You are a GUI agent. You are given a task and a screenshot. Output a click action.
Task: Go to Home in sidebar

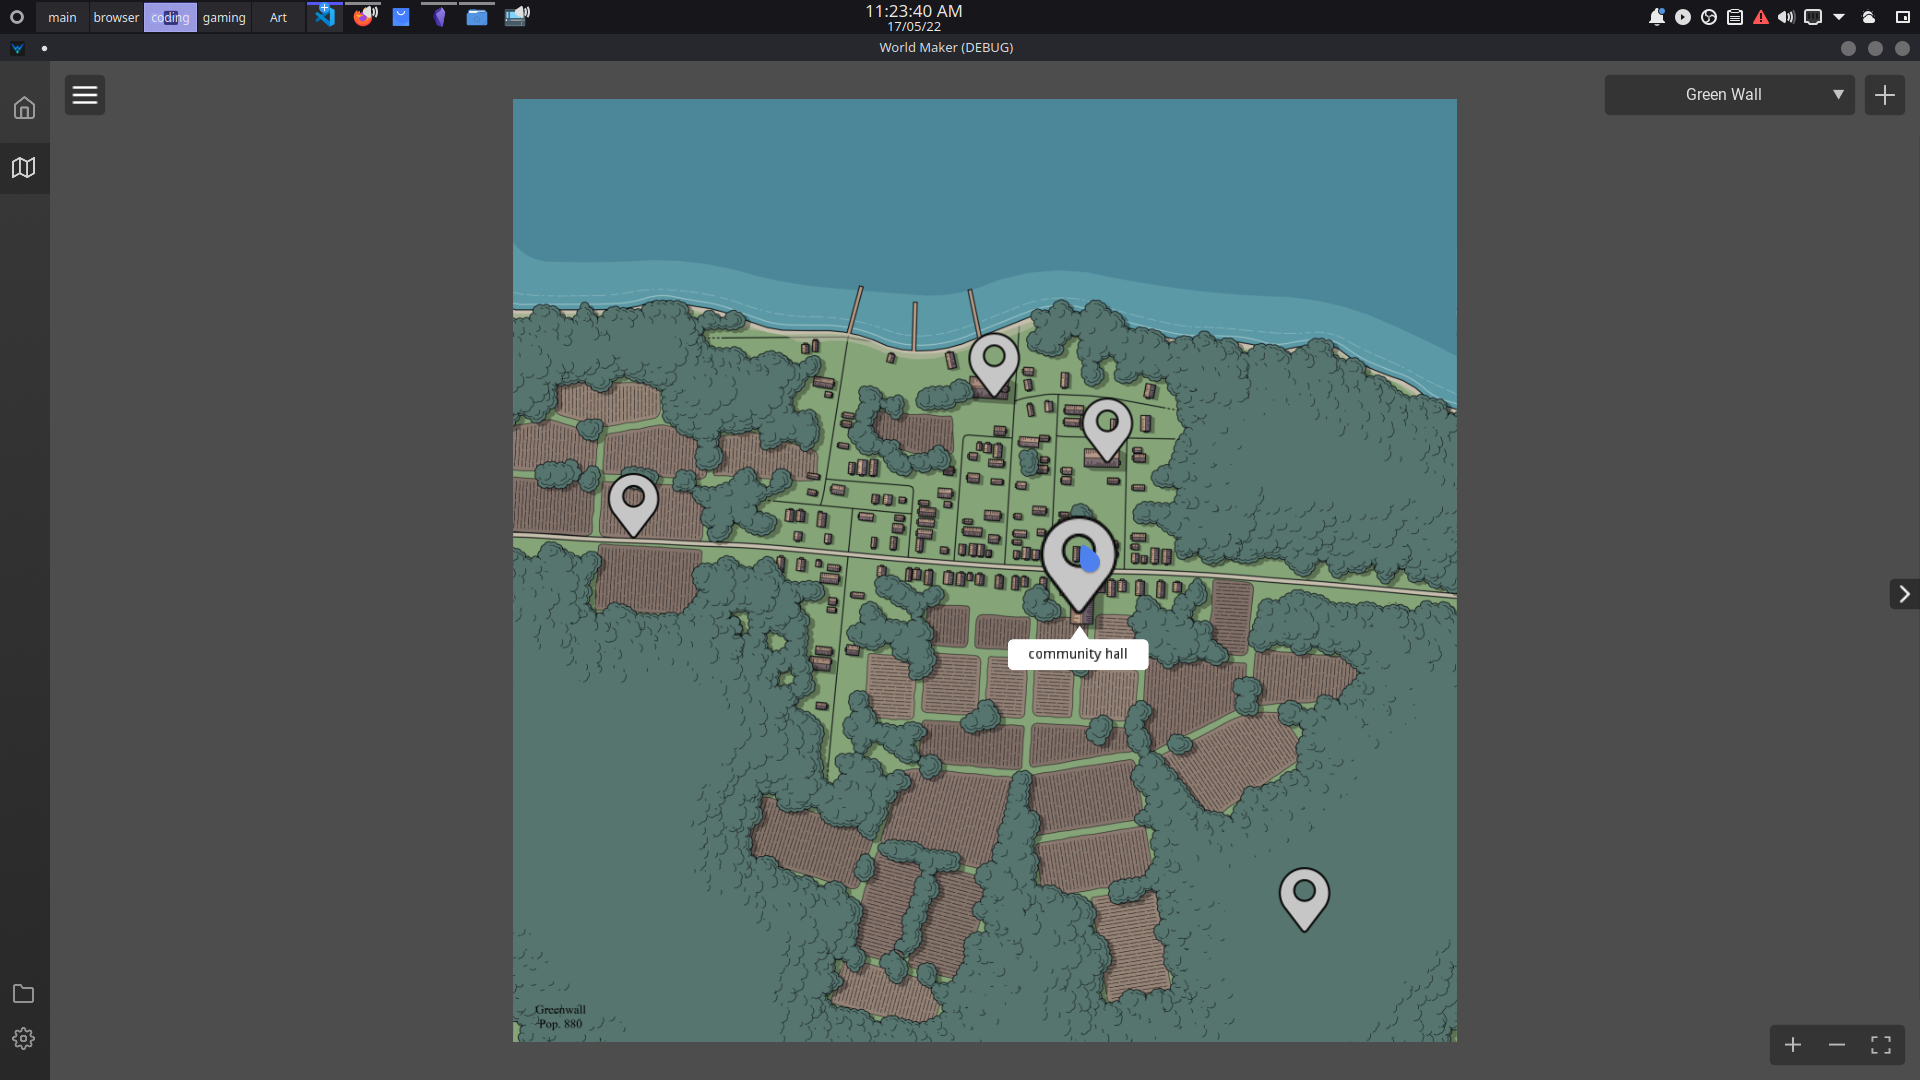click(x=24, y=108)
